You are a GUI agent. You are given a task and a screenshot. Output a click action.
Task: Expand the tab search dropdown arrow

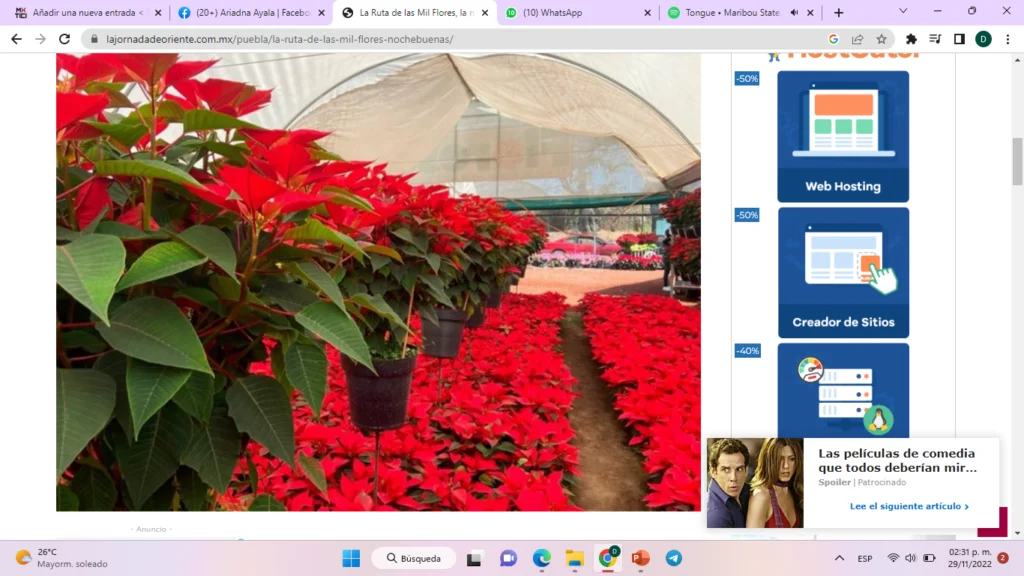pyautogui.click(x=903, y=12)
